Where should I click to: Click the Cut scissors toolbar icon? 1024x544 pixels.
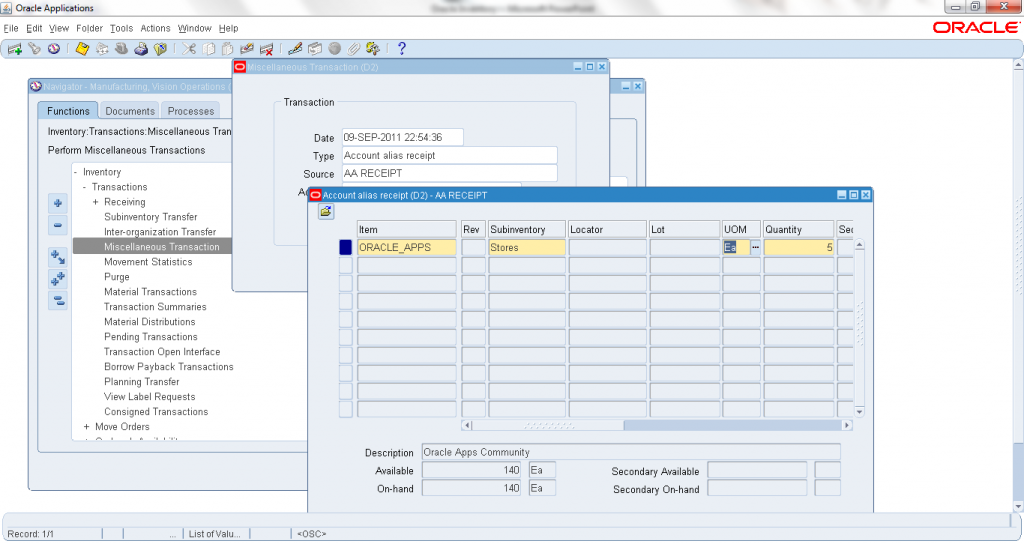coord(189,48)
